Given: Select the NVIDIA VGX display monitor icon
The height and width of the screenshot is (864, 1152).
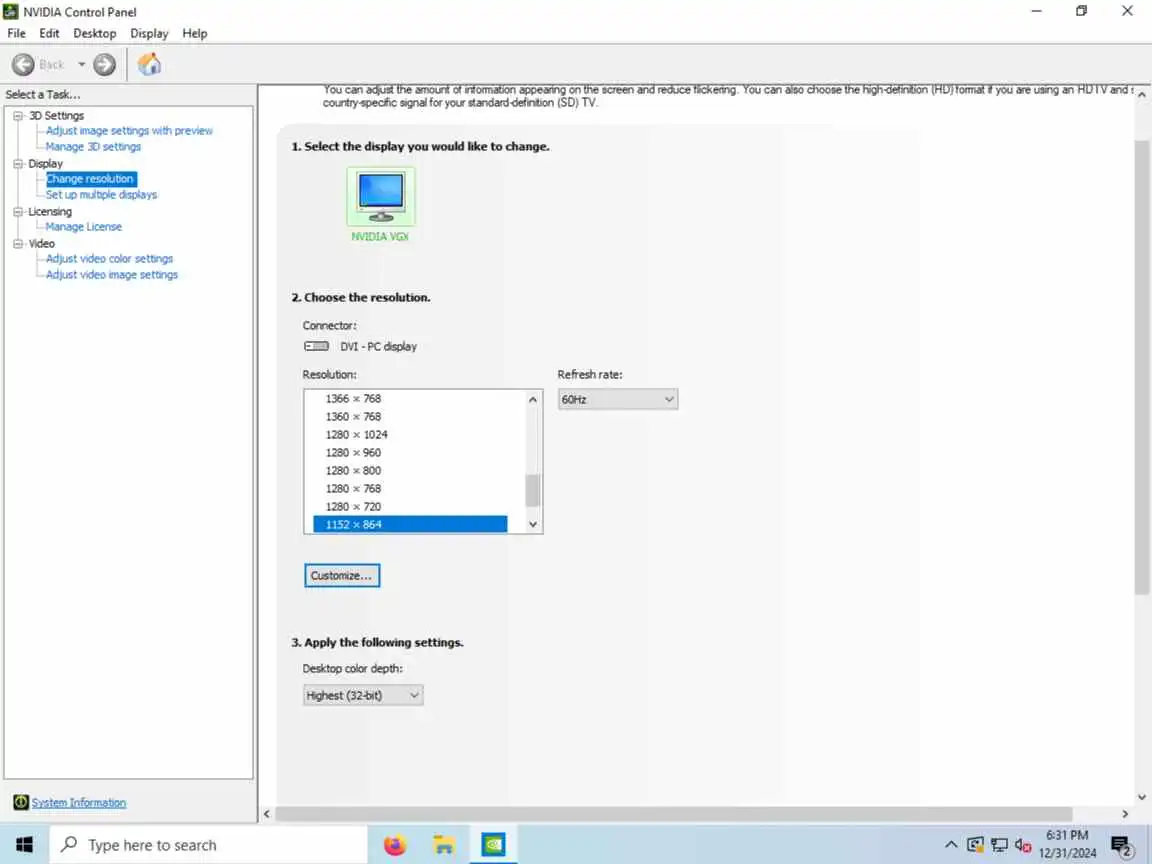Looking at the screenshot, I should 381,195.
